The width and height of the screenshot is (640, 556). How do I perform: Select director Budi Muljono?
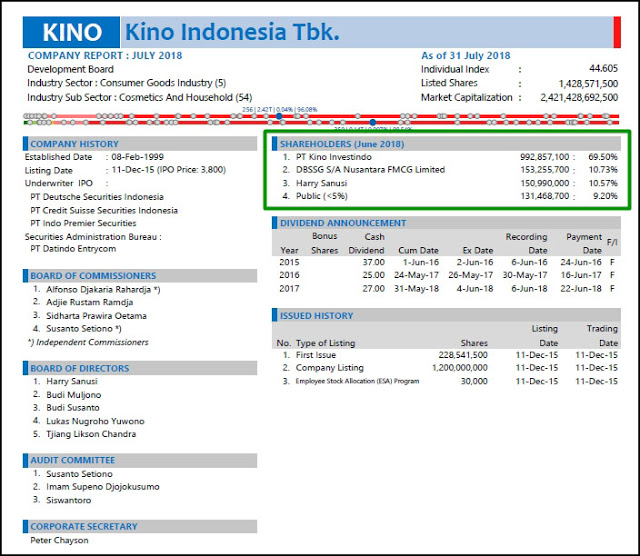pos(73,395)
